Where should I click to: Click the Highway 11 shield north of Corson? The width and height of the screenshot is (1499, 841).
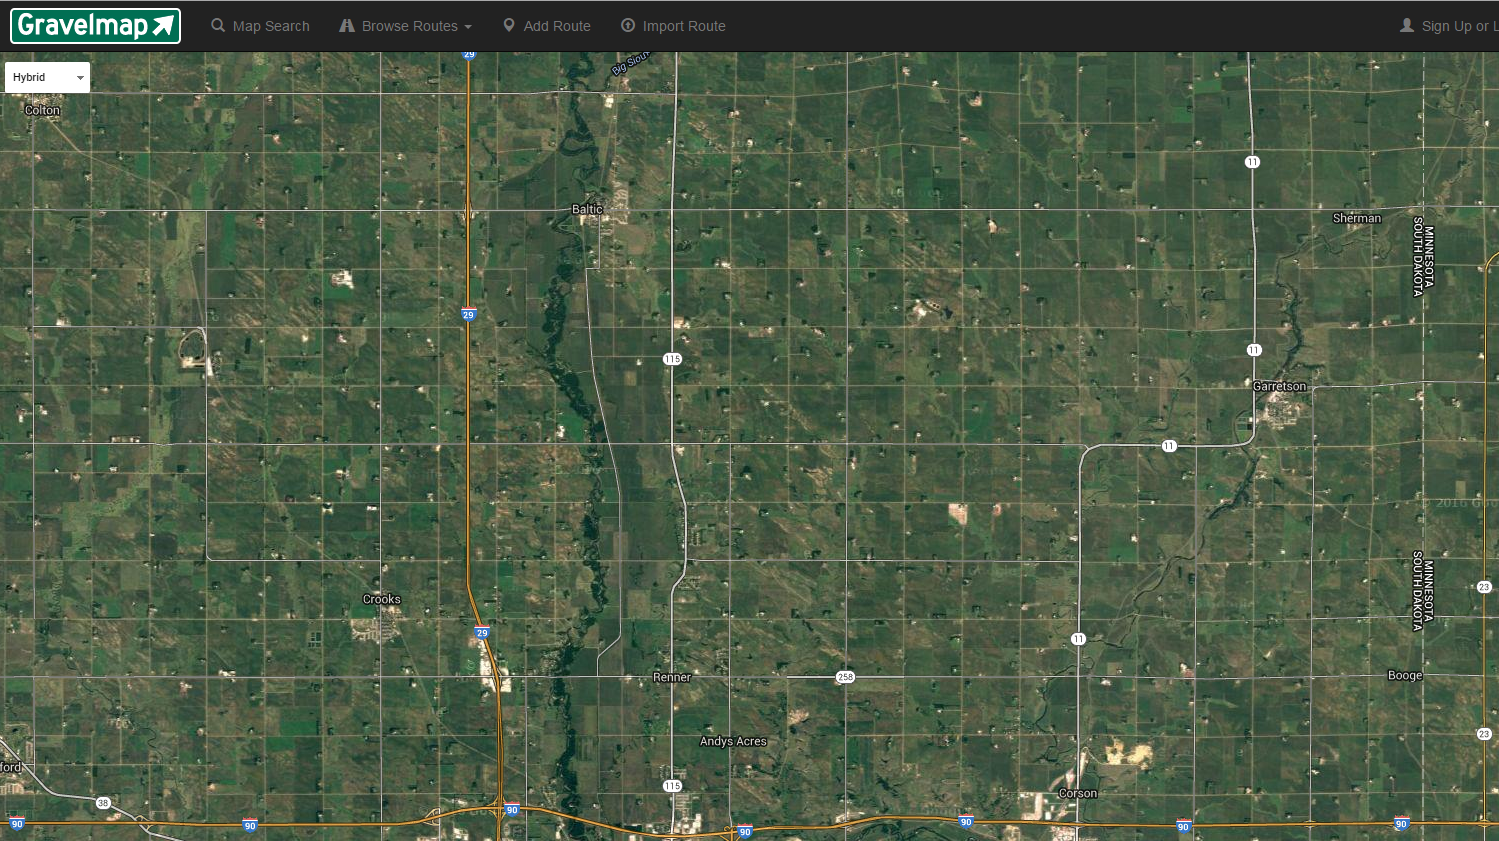(x=1078, y=639)
